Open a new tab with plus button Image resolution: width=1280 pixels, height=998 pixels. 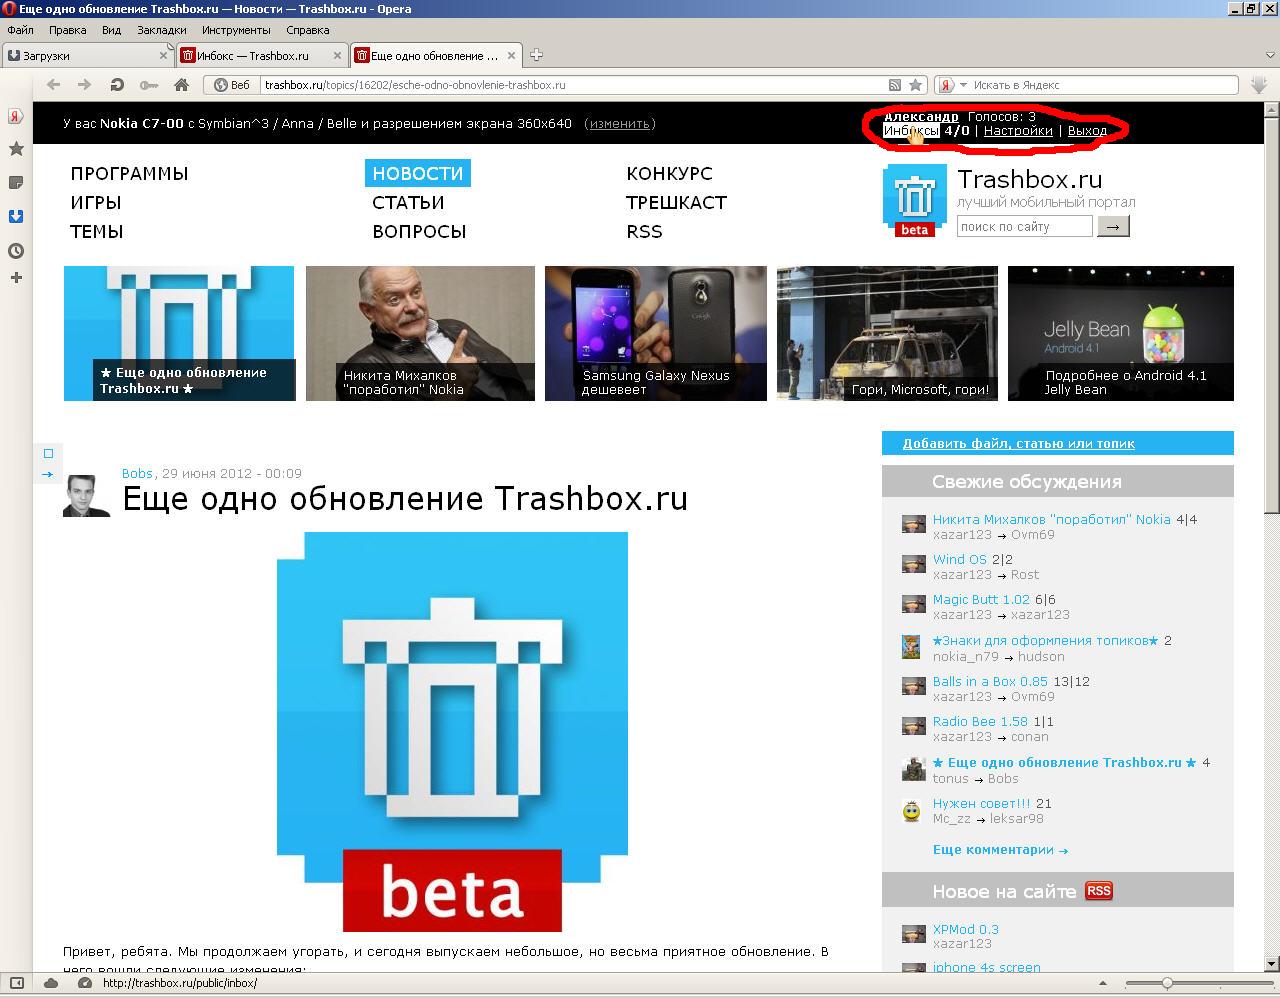click(536, 55)
